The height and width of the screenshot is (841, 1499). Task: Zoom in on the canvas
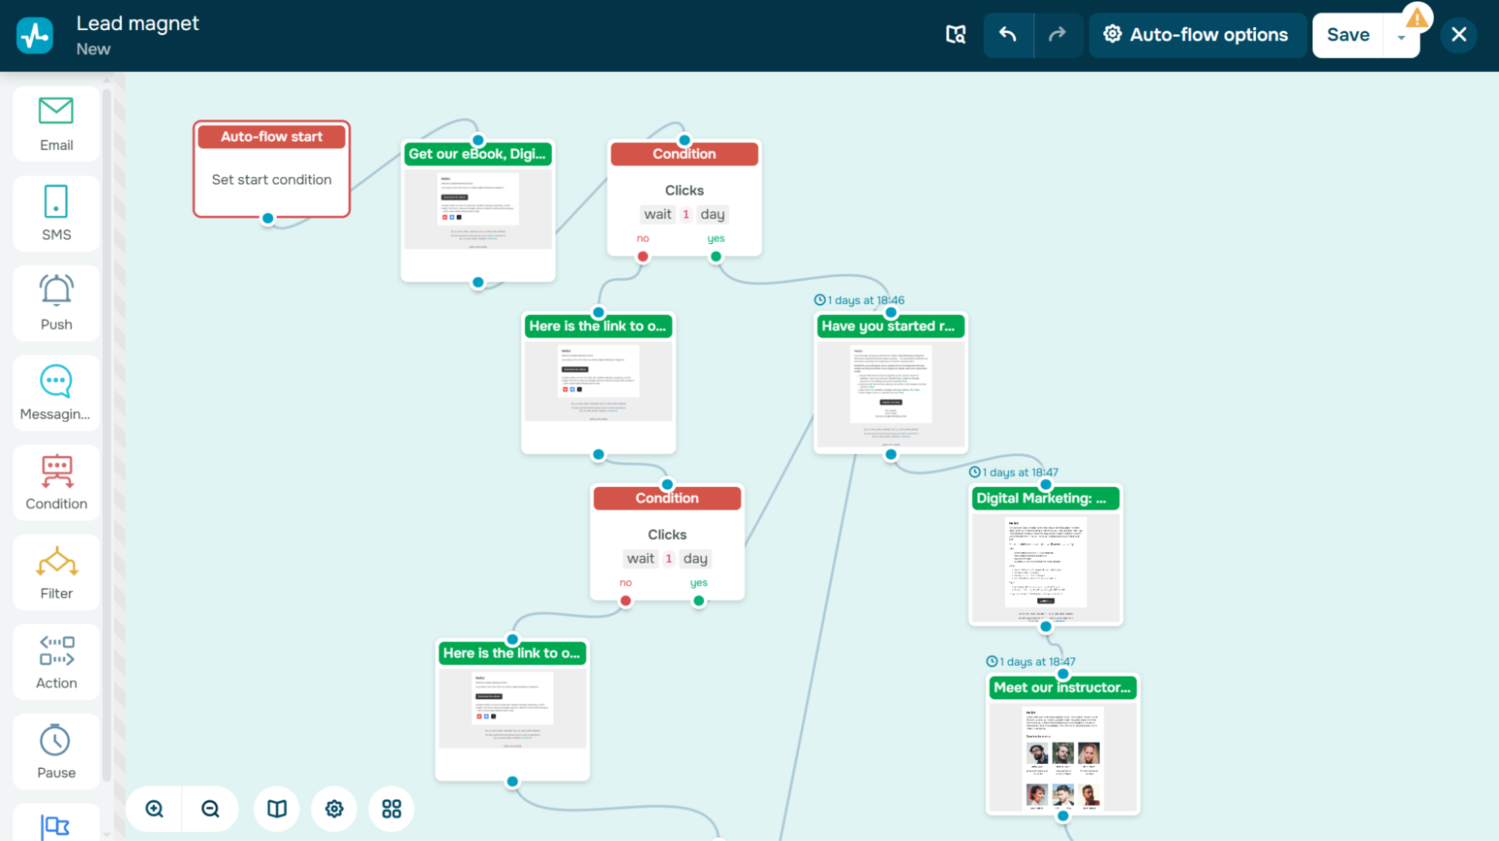[152, 808]
